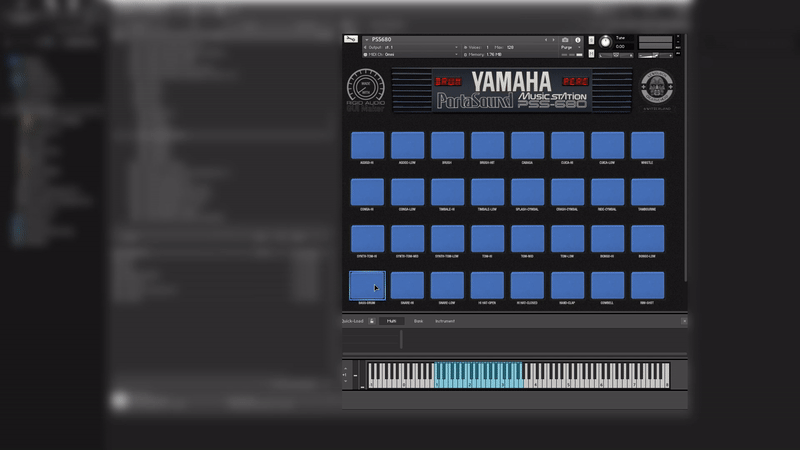Viewport: 800px width, 450px height.
Task: Hit the Tom-Hi pad
Action: 487,239
